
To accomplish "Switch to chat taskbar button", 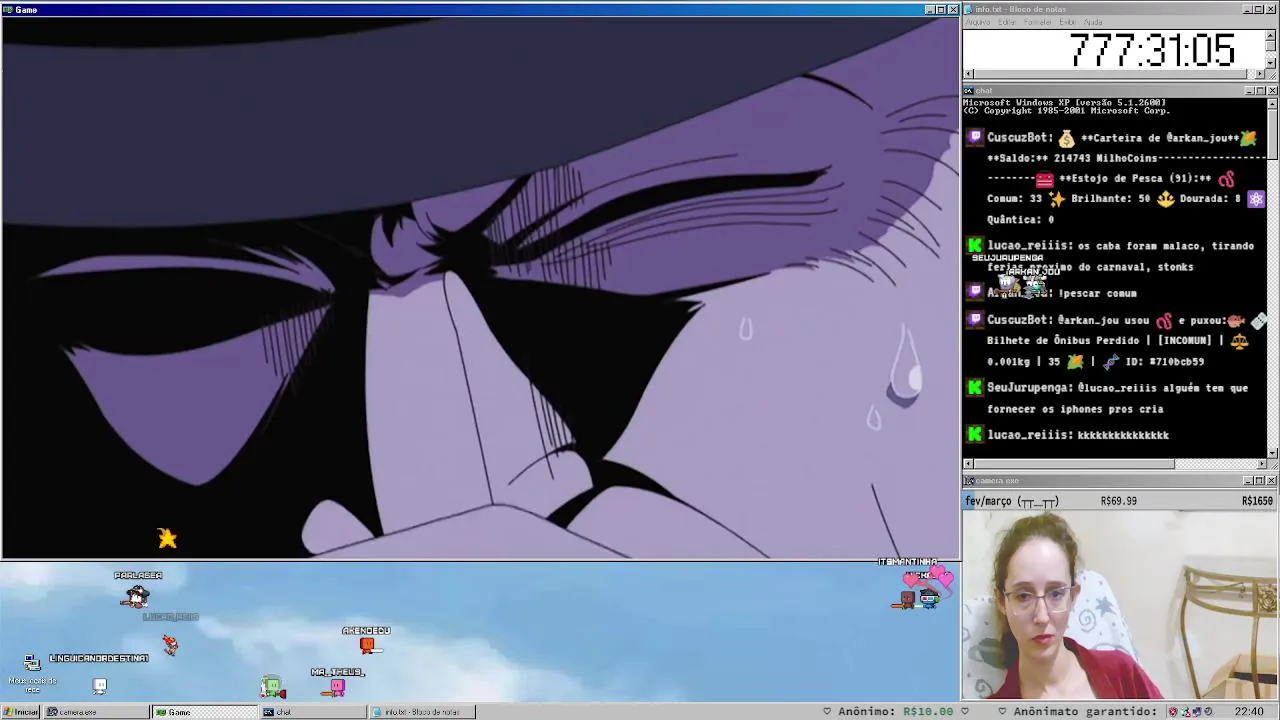I will tap(313, 712).
